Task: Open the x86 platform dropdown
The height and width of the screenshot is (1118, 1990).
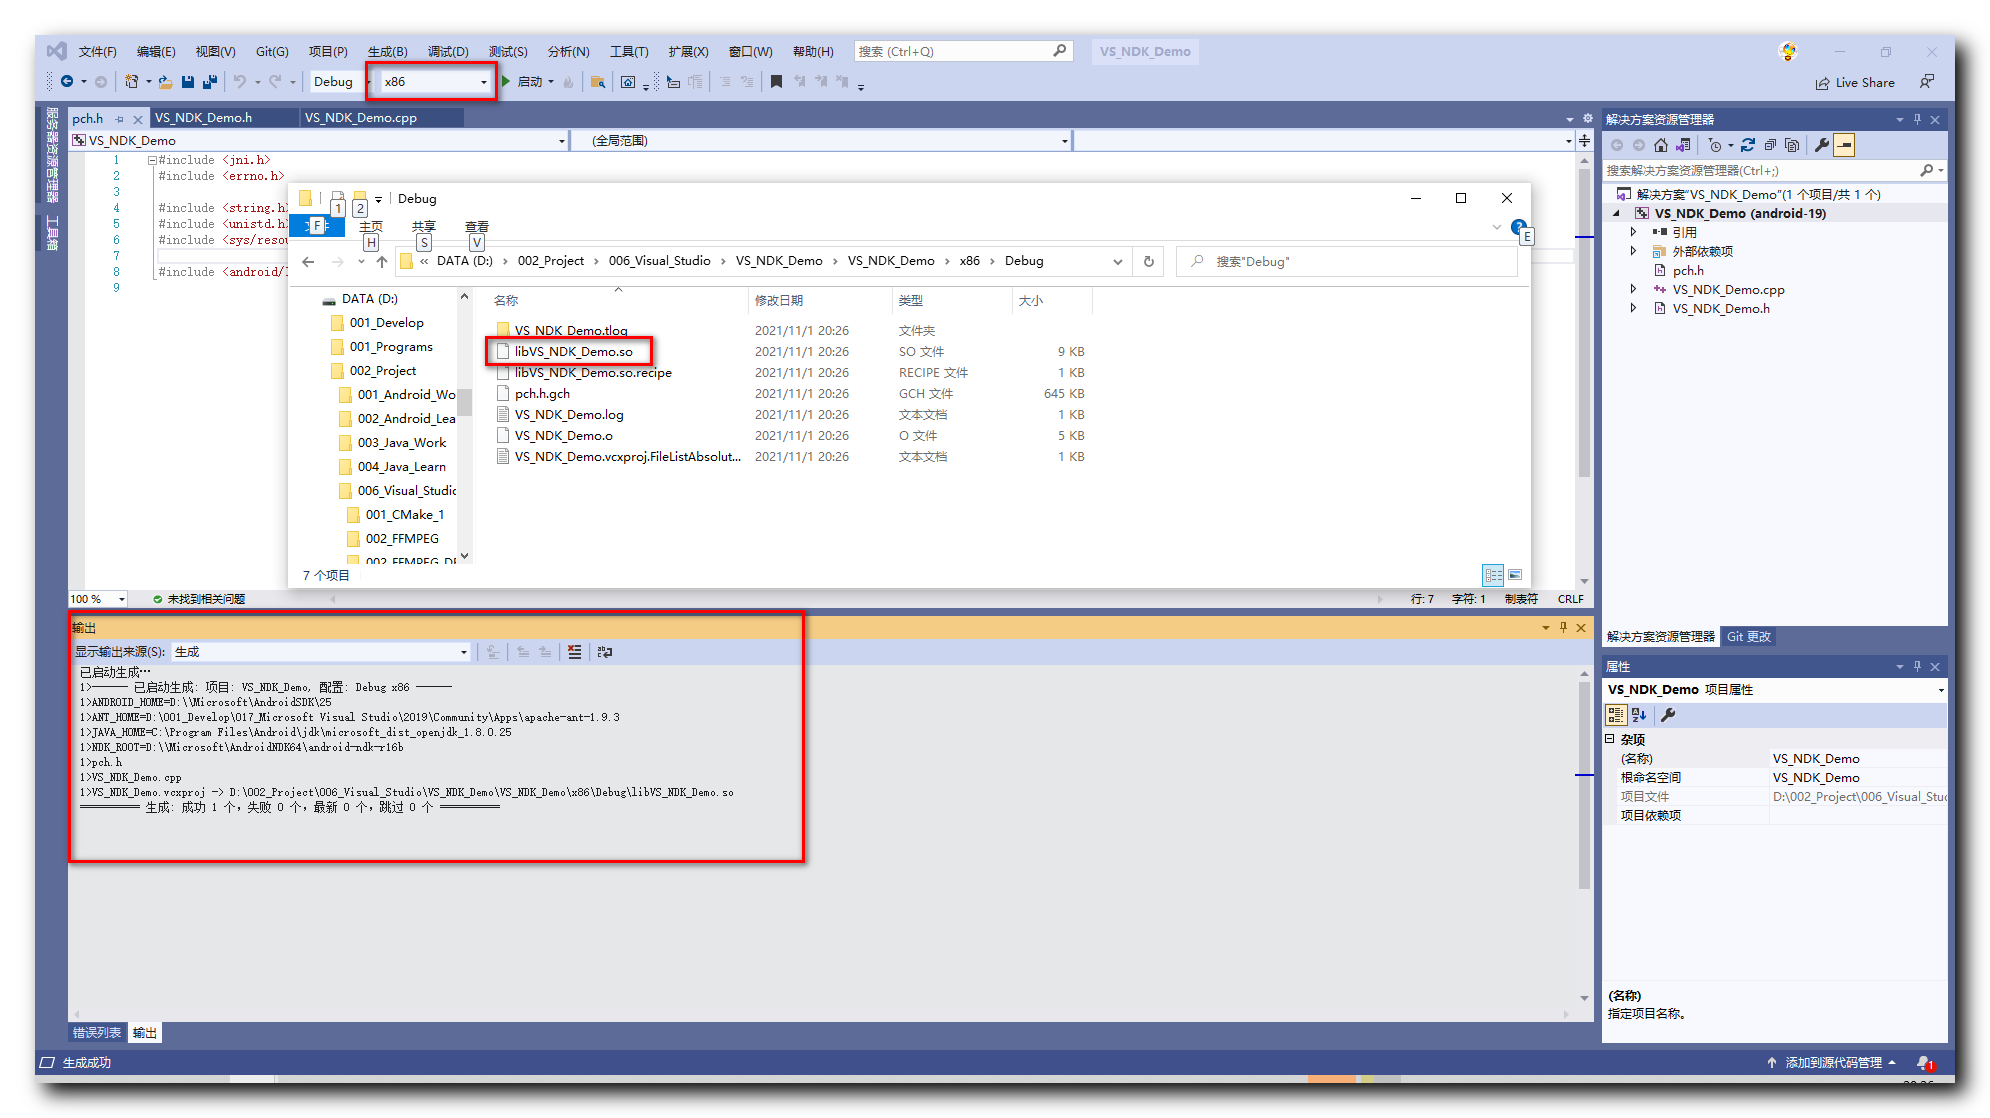Action: click(435, 82)
